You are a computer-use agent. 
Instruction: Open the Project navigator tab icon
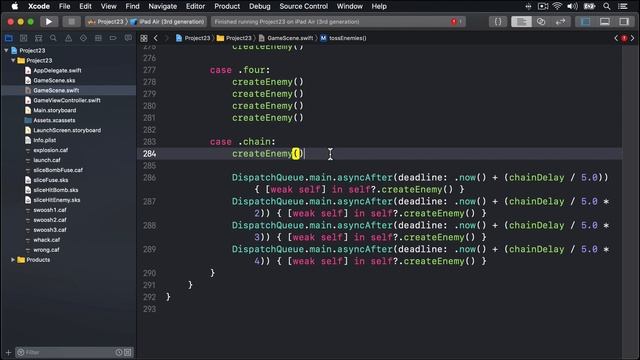point(9,38)
